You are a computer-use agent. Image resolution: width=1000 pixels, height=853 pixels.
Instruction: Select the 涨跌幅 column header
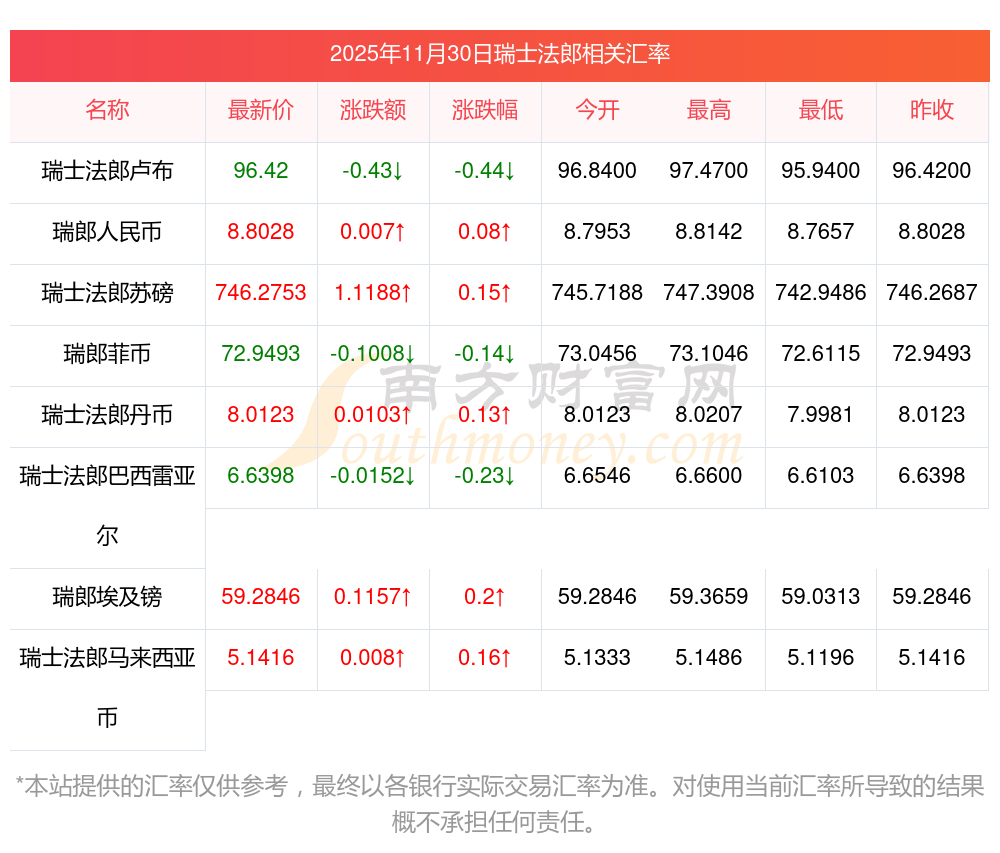(485, 110)
